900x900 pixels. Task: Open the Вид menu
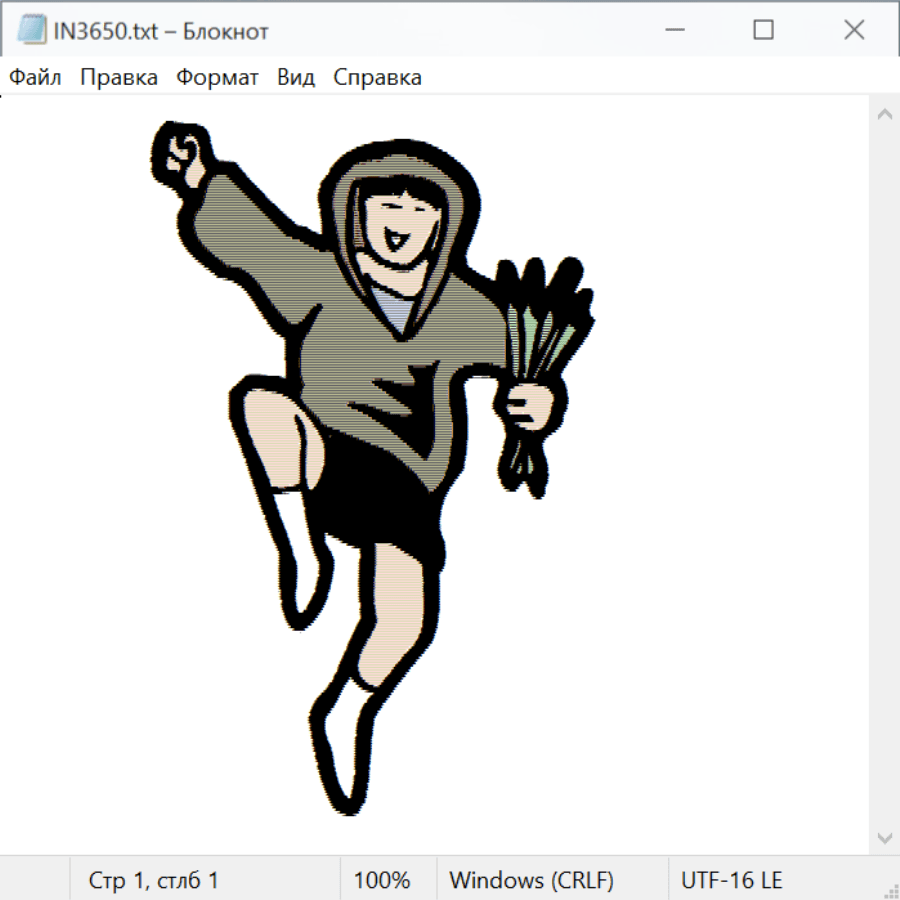(x=296, y=78)
